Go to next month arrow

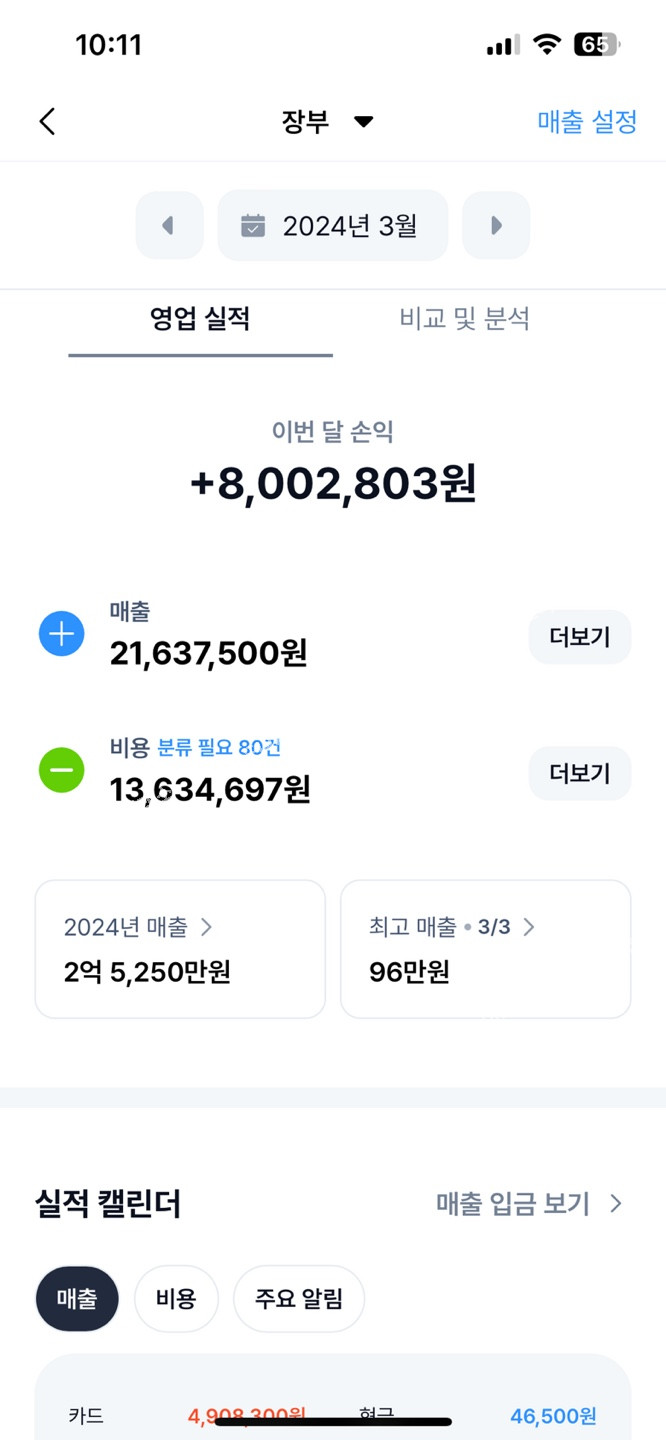496,226
